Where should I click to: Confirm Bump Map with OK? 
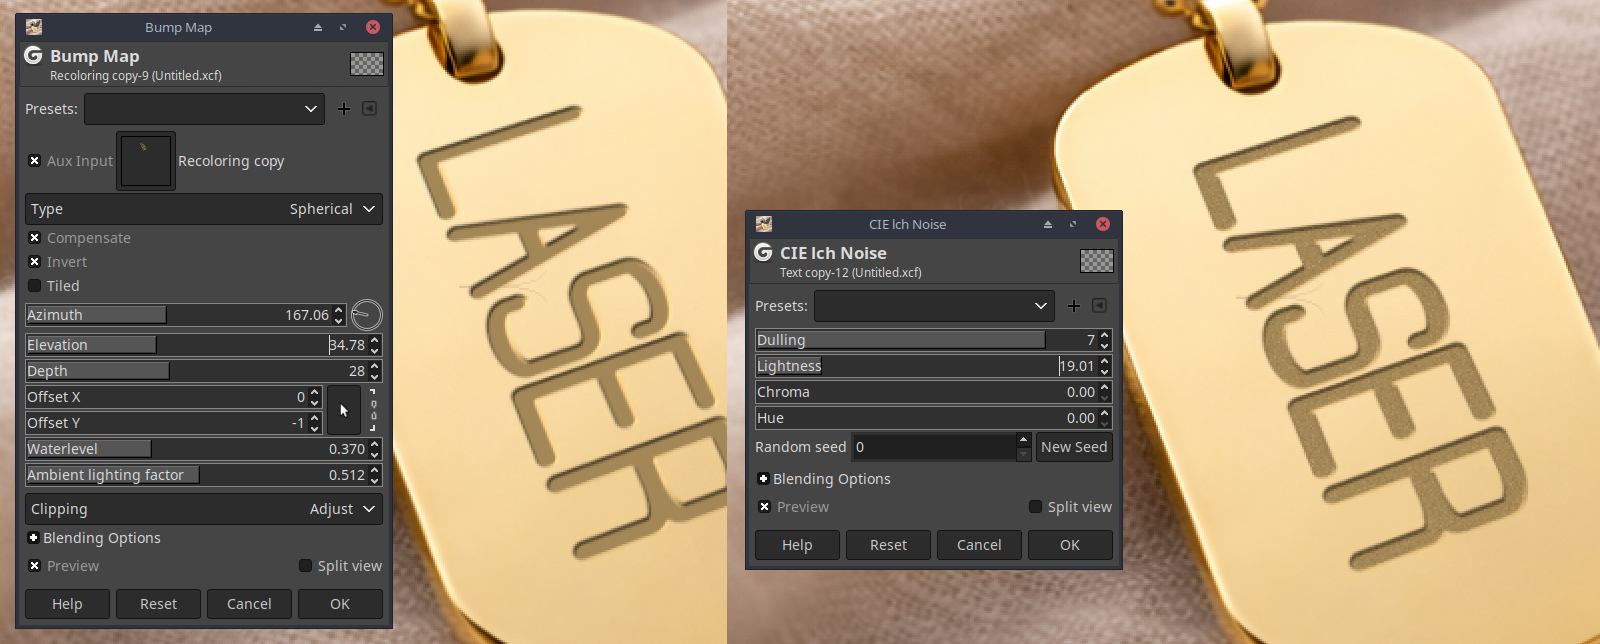[x=340, y=604]
